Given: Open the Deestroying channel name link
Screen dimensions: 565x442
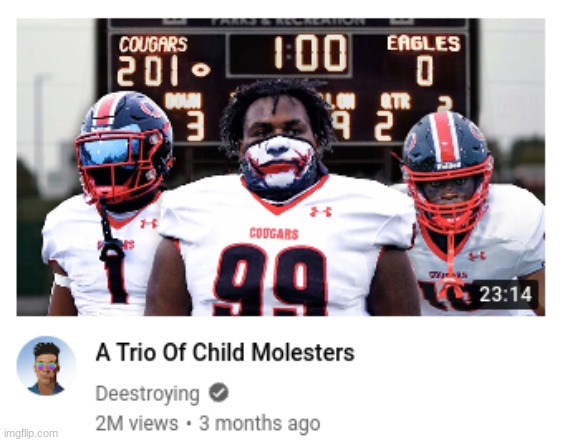Looking at the screenshot, I should 147,394.
